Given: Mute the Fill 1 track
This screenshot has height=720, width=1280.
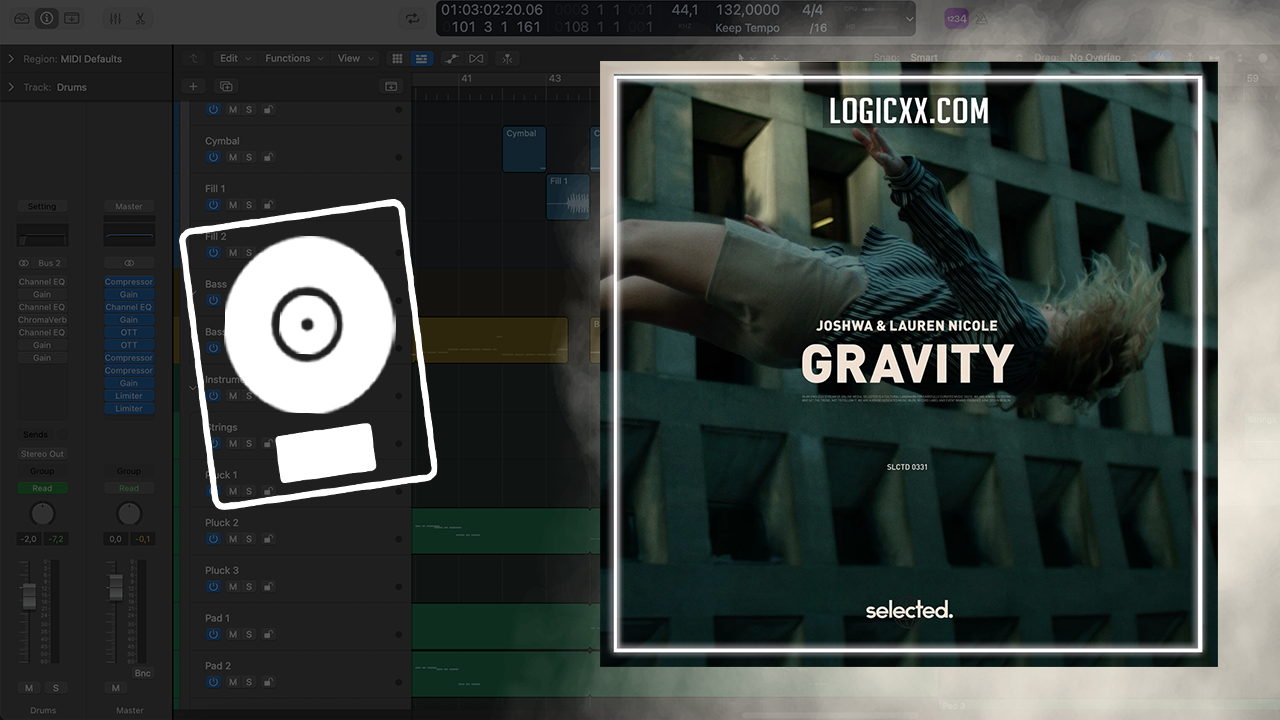Looking at the screenshot, I should coord(233,205).
